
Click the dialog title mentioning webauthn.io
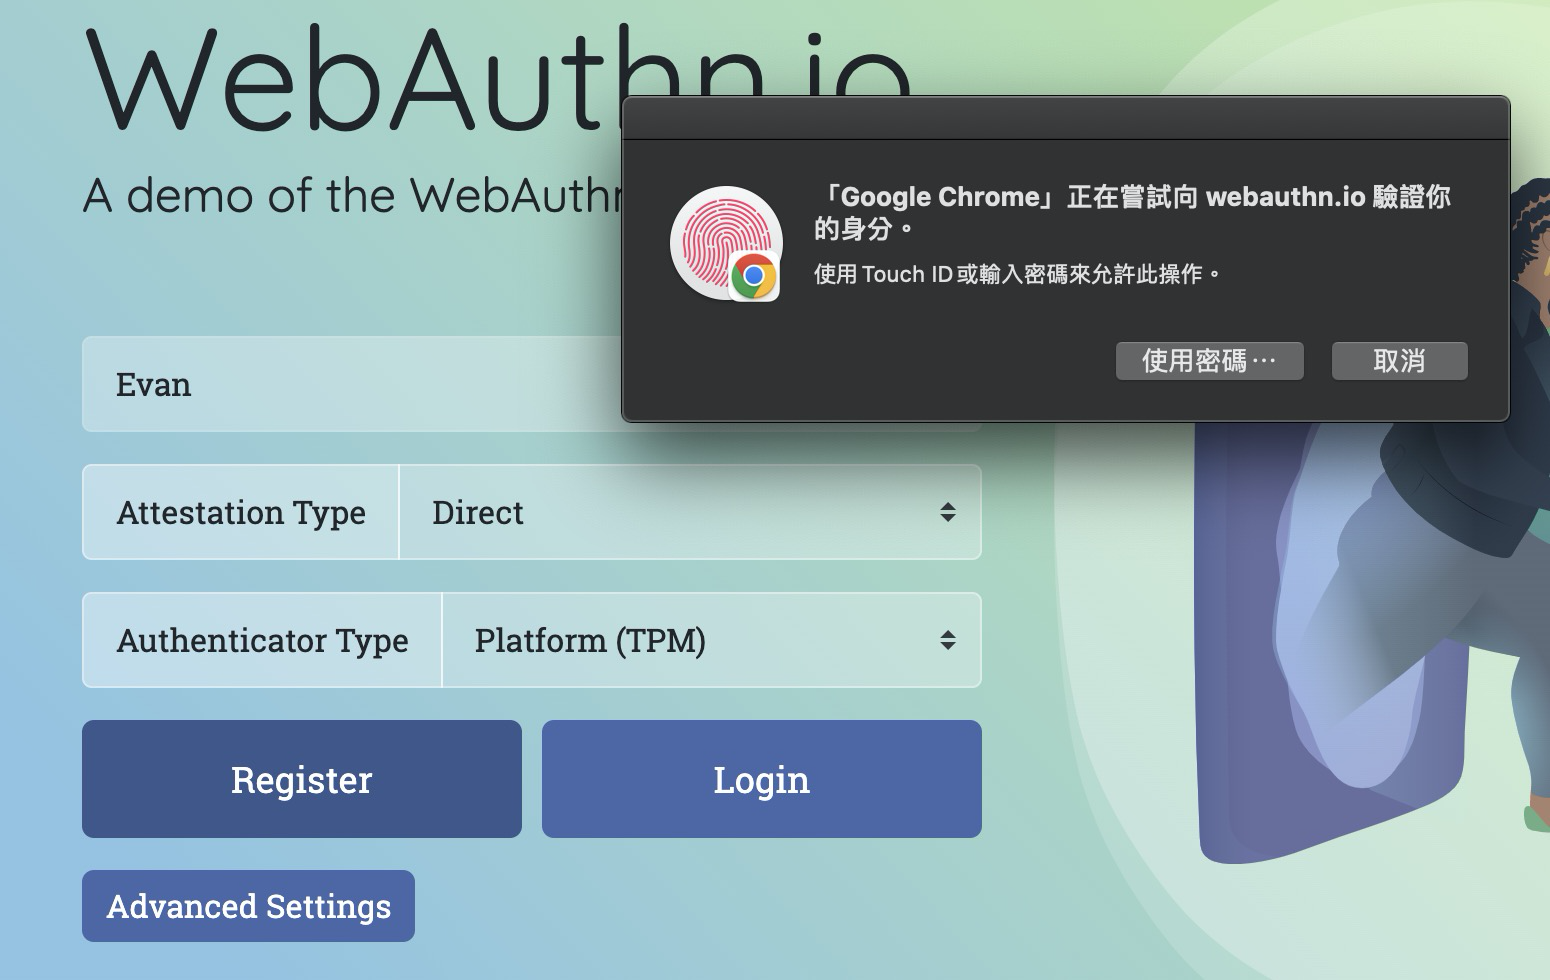pyautogui.click(x=1132, y=212)
